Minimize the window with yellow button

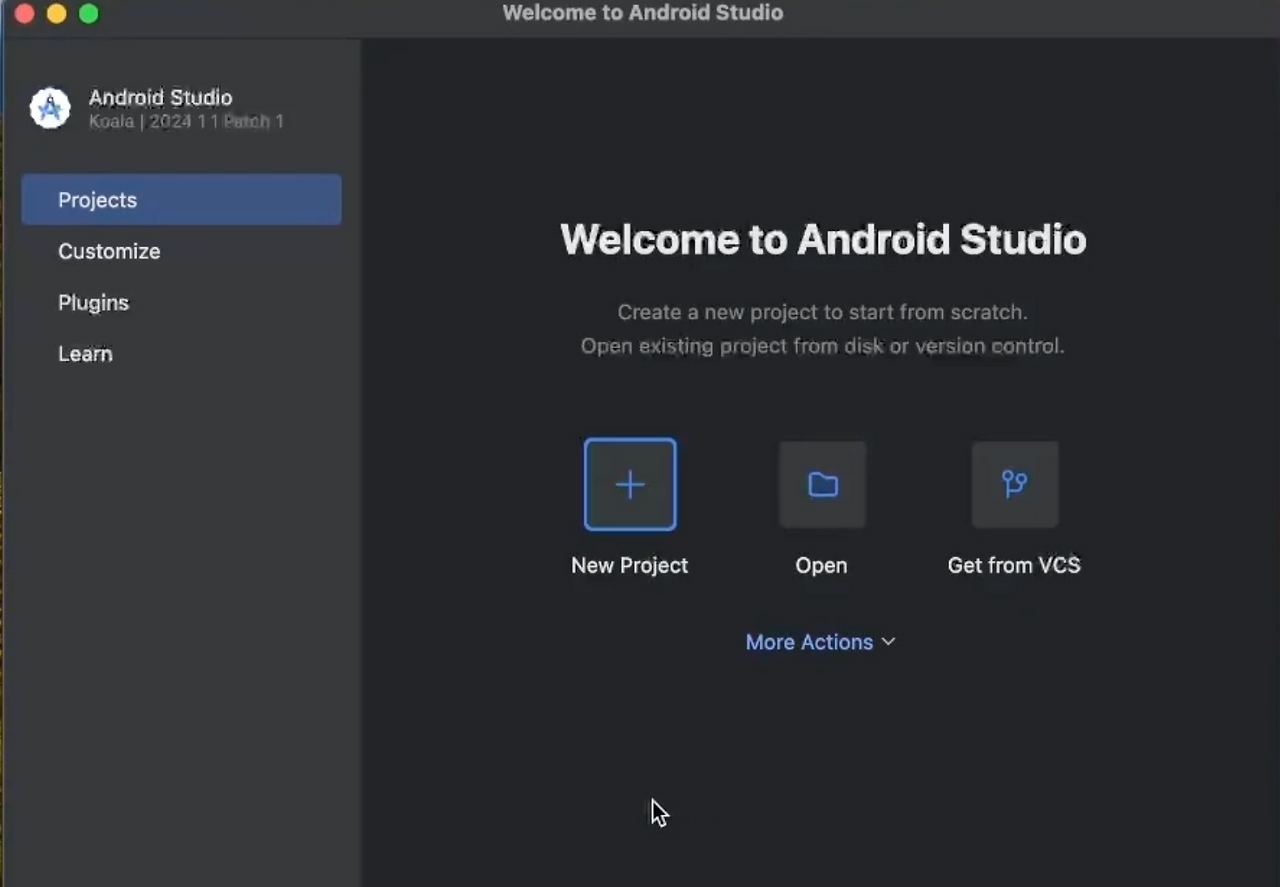[57, 14]
